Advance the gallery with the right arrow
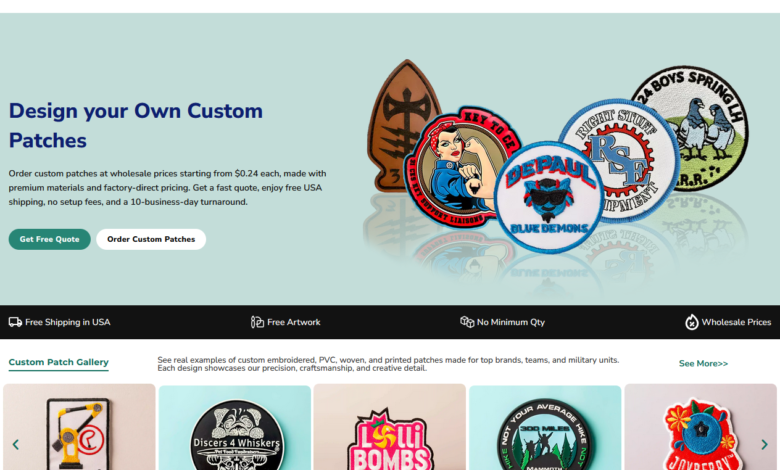This screenshot has width=780, height=470. tap(764, 444)
